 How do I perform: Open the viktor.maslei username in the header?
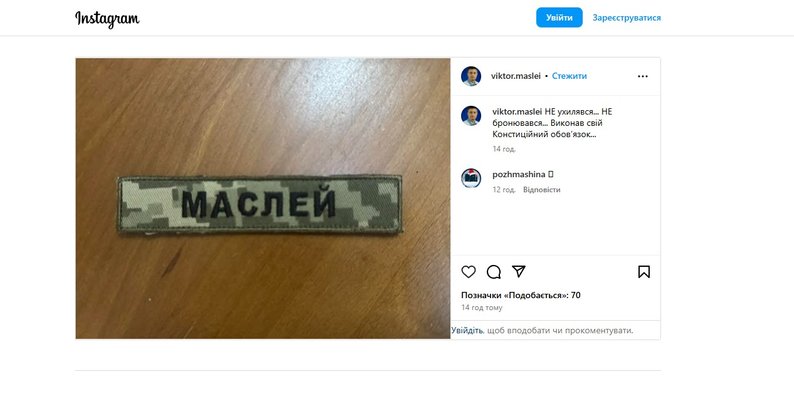pos(515,76)
